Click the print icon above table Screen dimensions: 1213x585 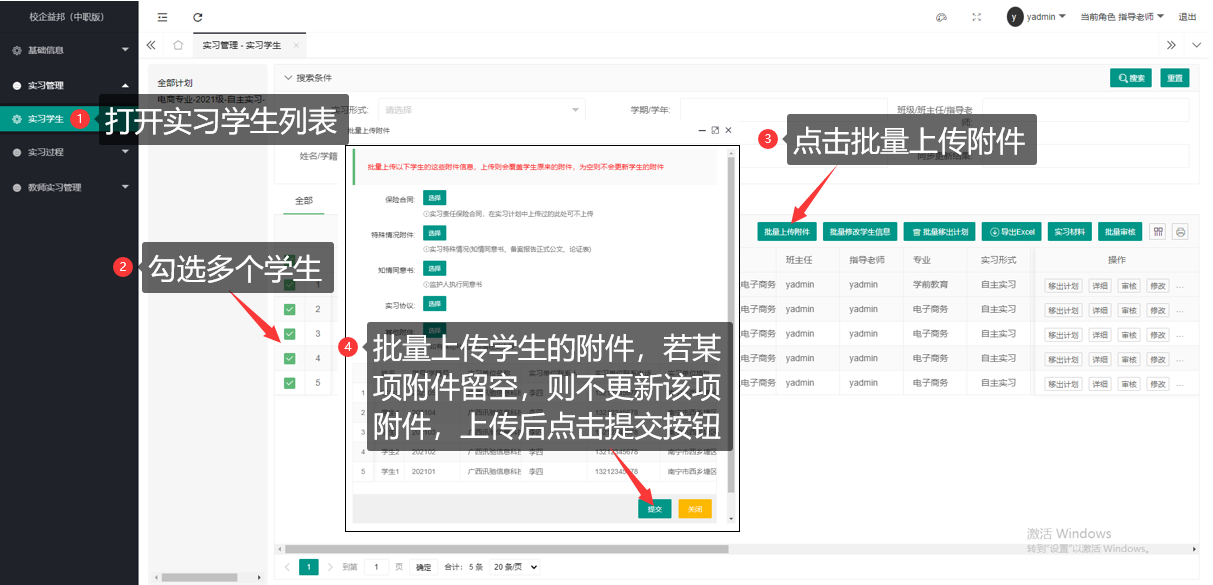[1180, 232]
